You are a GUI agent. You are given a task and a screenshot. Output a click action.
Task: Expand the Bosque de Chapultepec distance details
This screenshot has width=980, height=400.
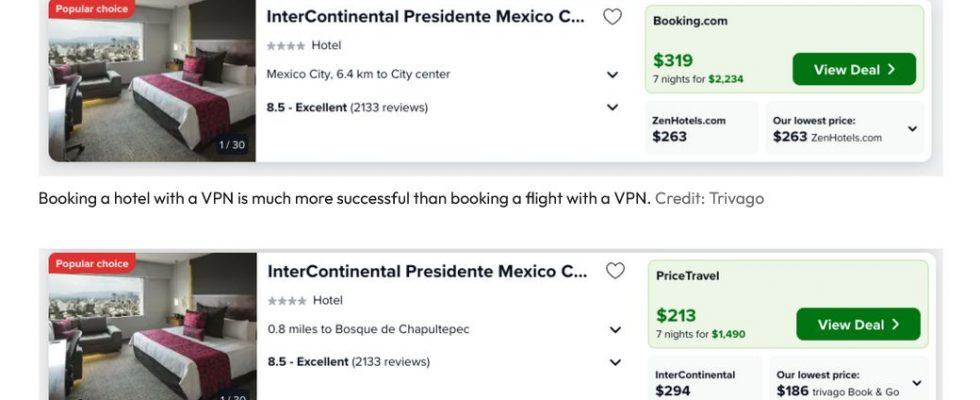tap(615, 329)
